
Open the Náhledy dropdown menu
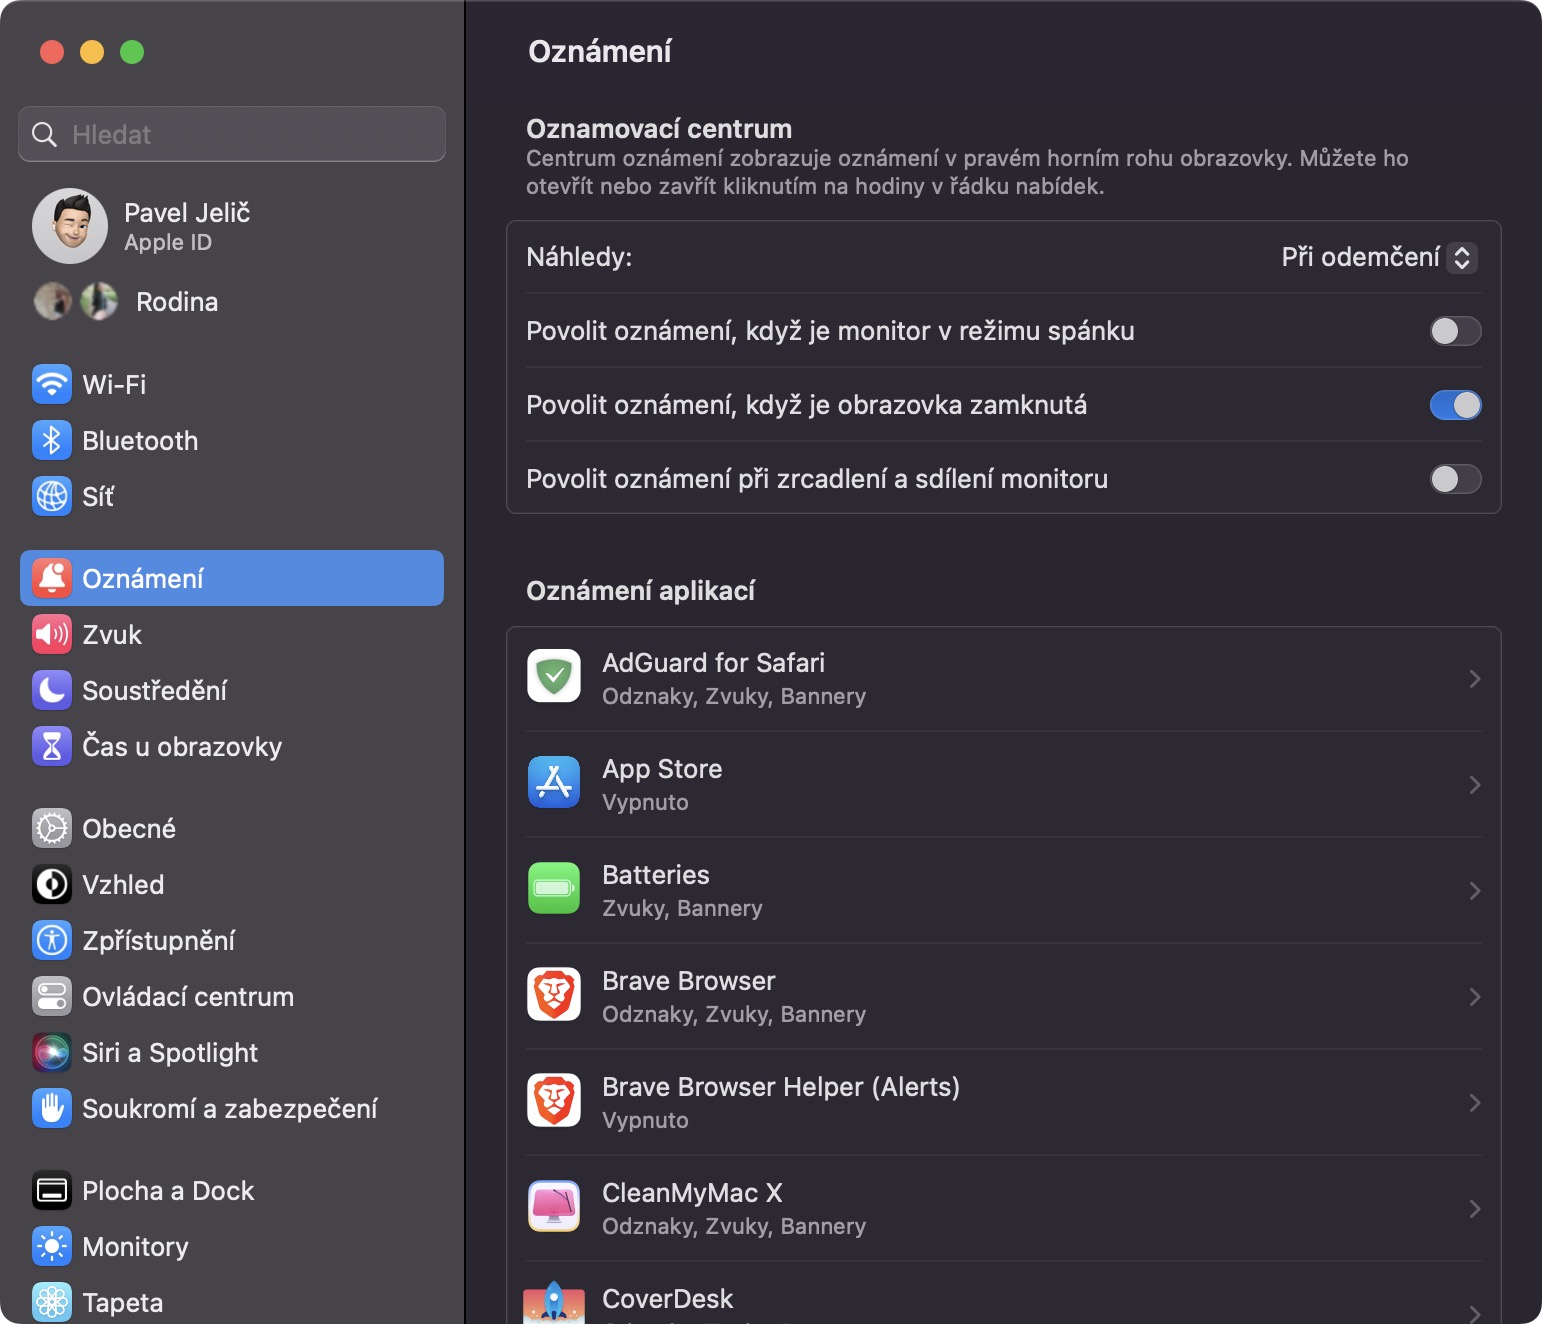click(1378, 257)
